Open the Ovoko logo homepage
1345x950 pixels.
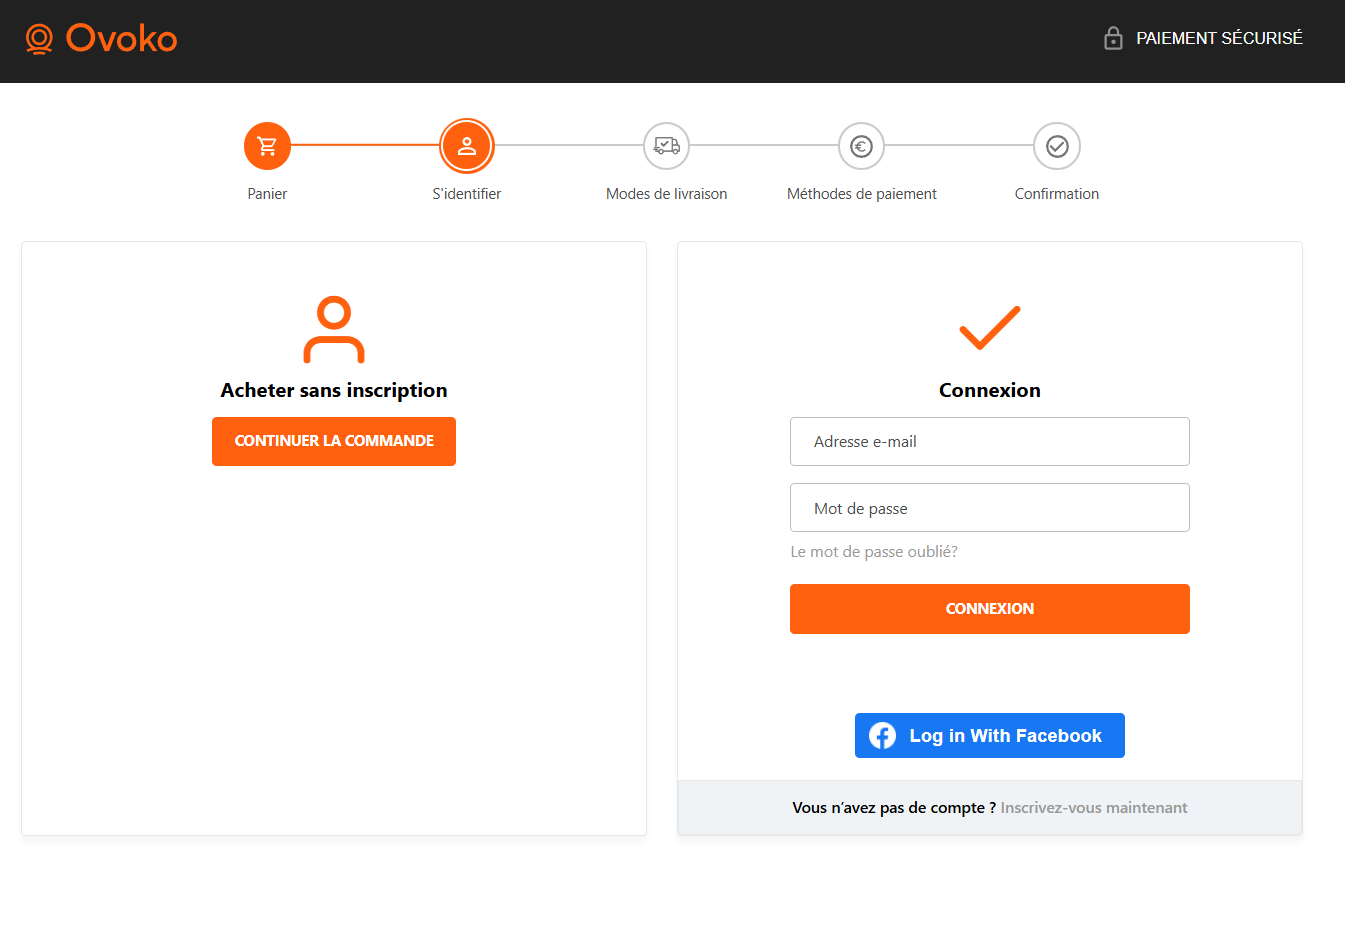[101, 39]
